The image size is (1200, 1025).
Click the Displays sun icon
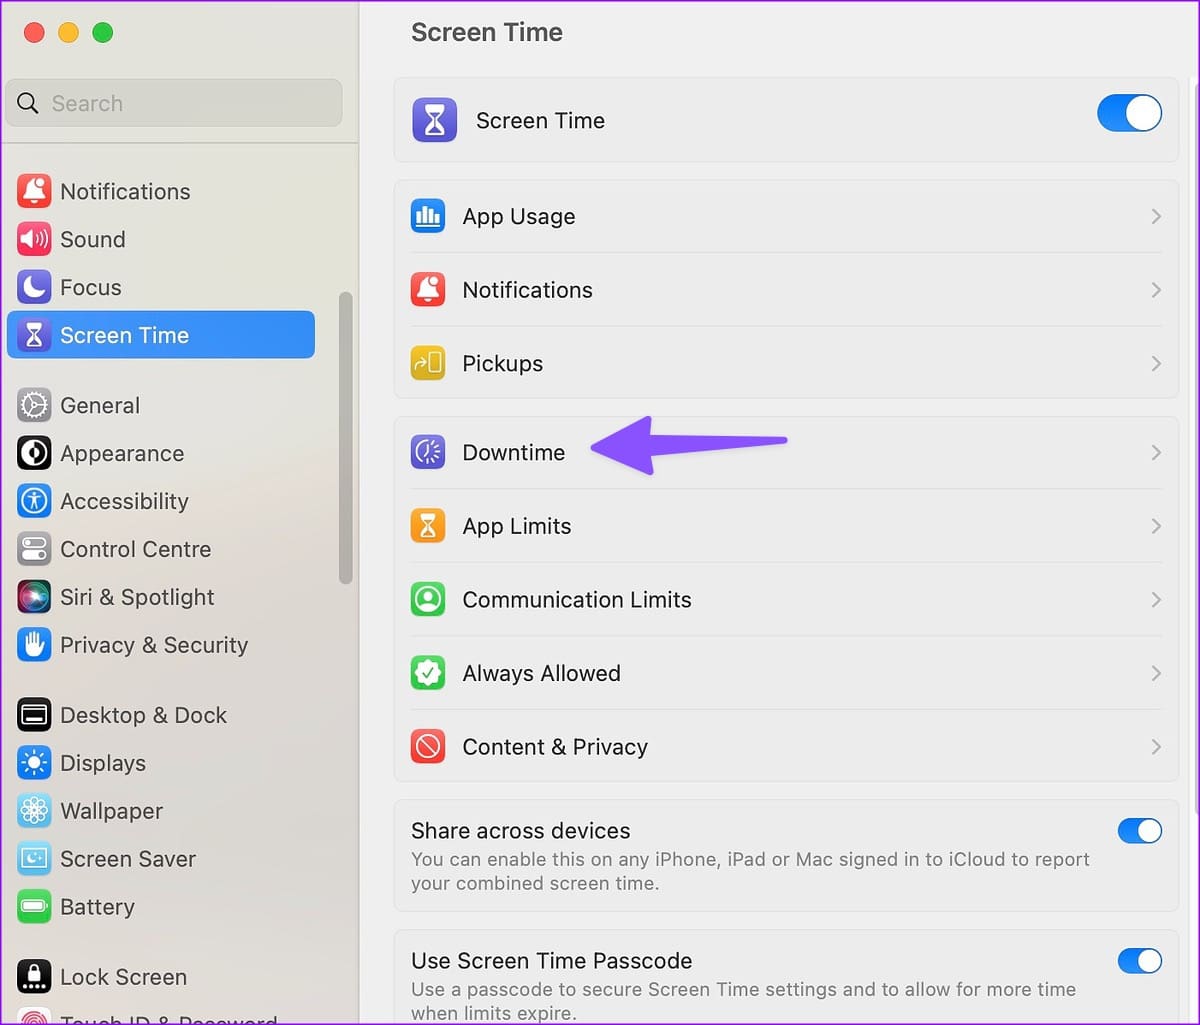point(34,763)
